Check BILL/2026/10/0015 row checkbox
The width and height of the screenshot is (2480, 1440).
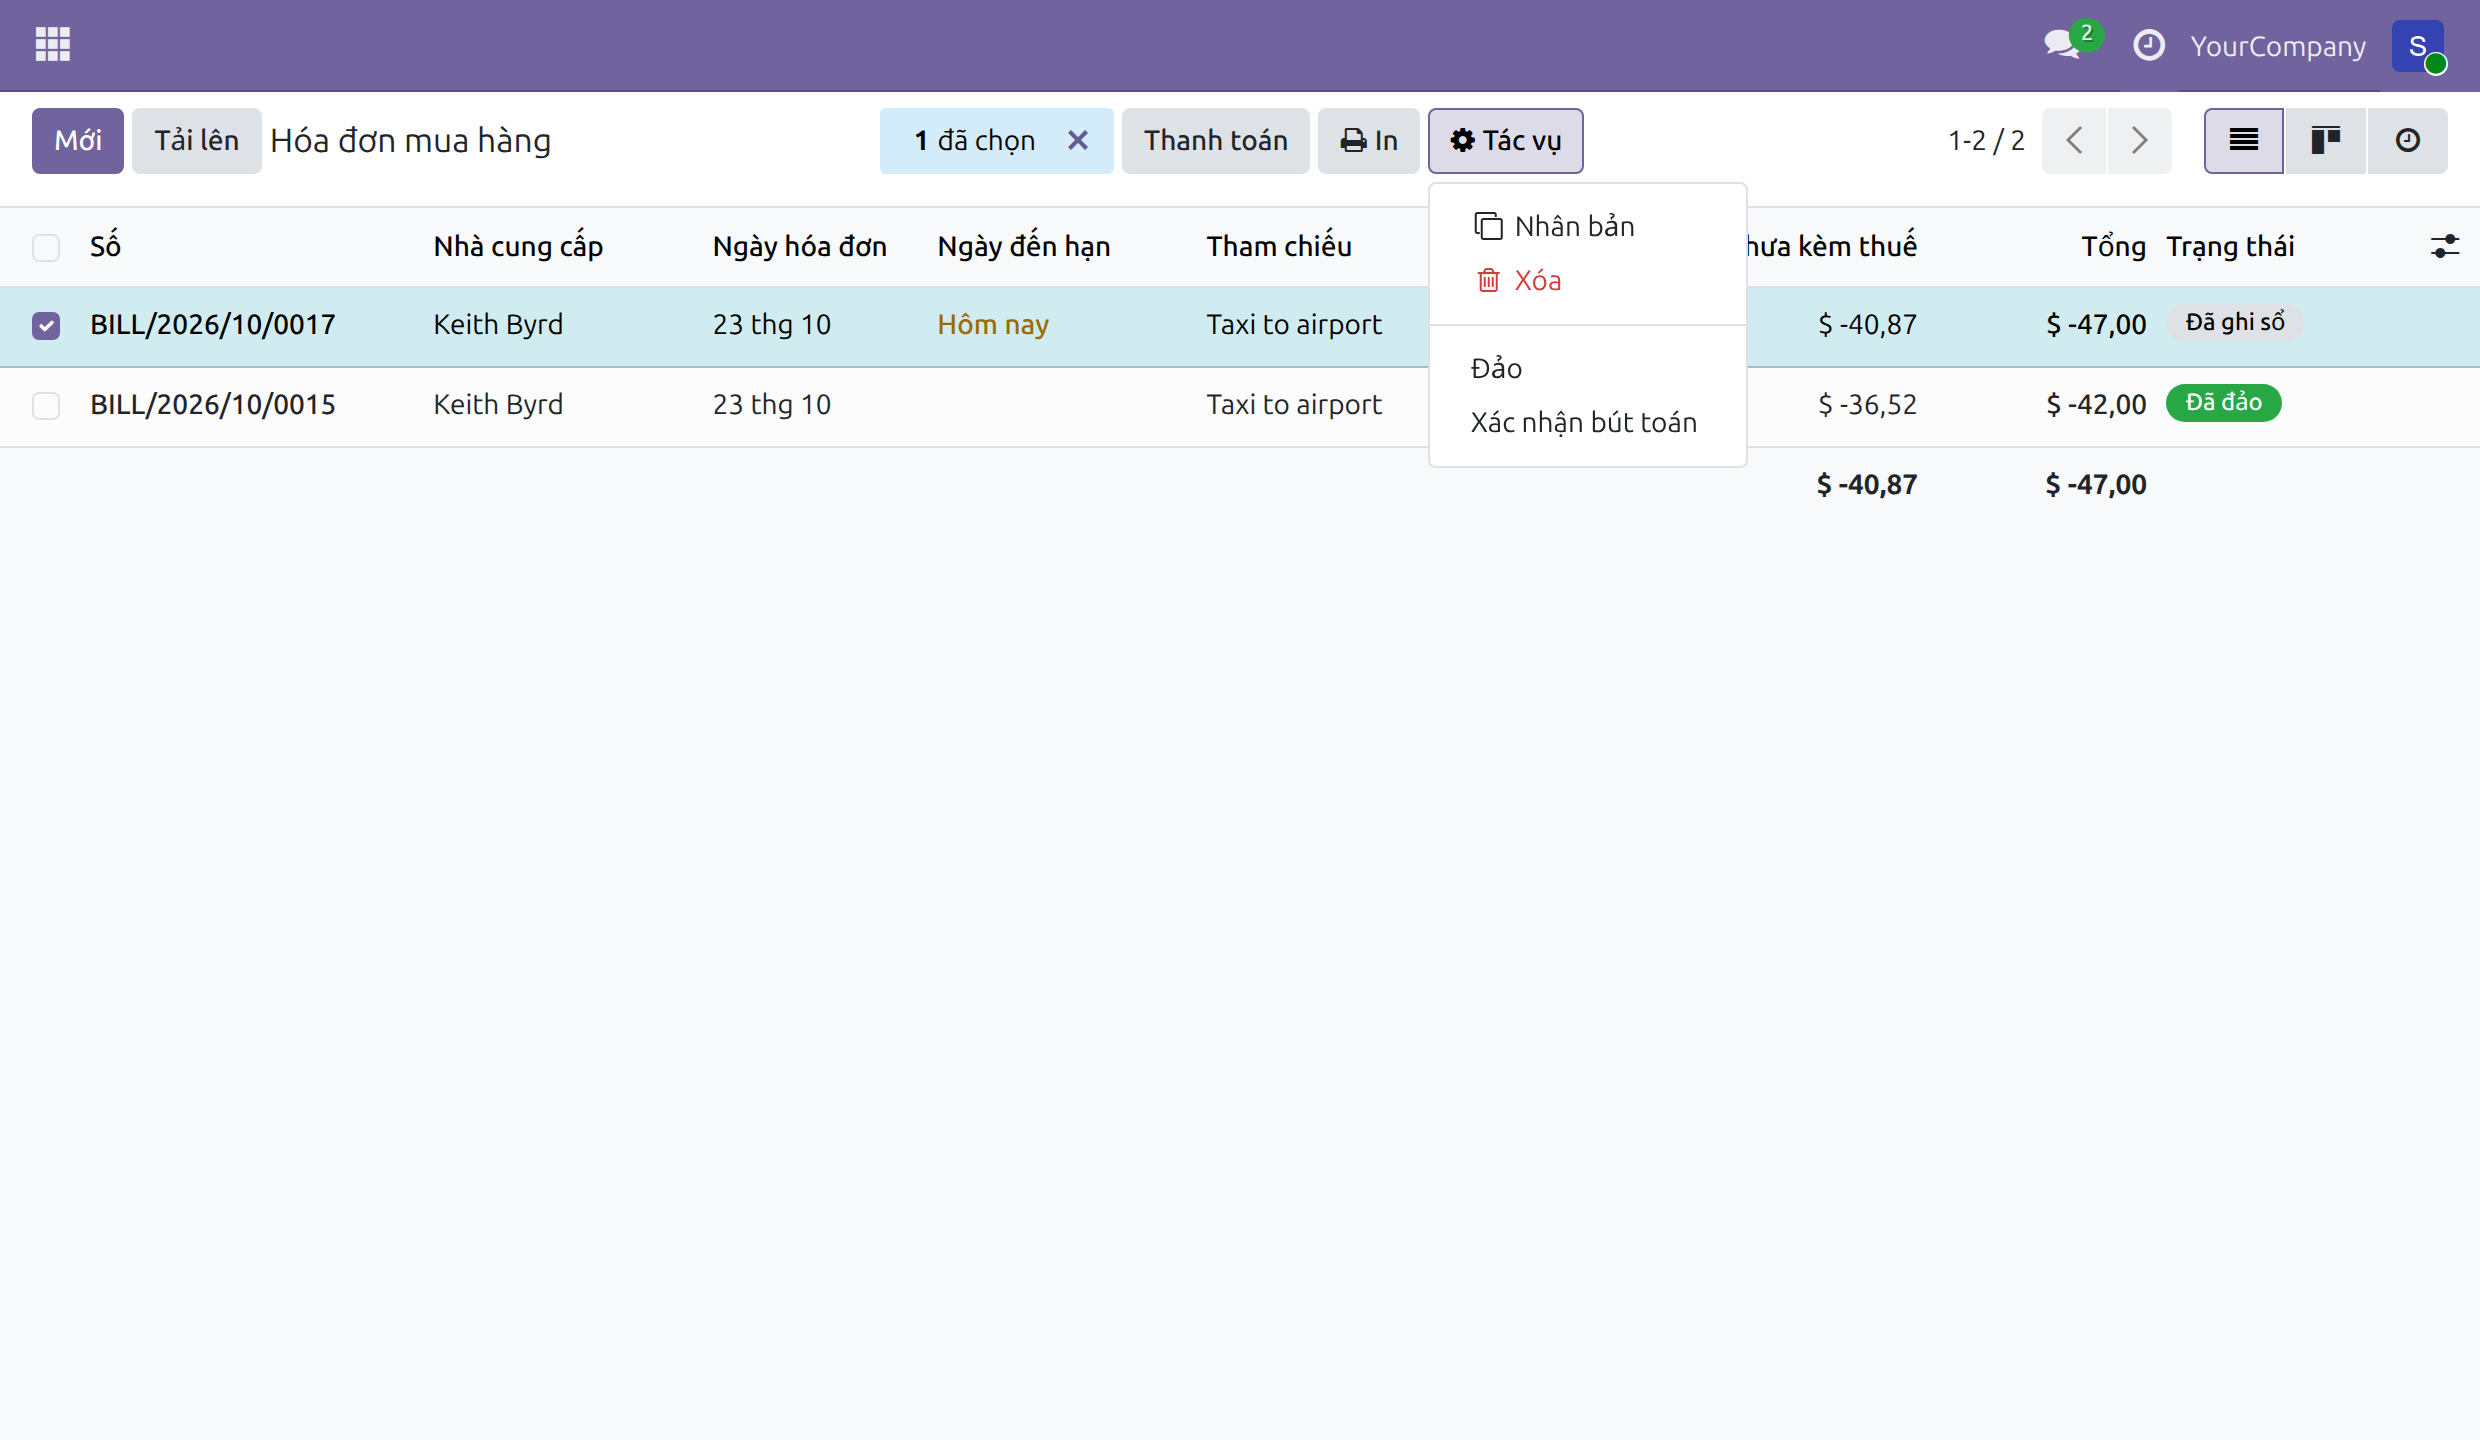pyautogui.click(x=46, y=405)
